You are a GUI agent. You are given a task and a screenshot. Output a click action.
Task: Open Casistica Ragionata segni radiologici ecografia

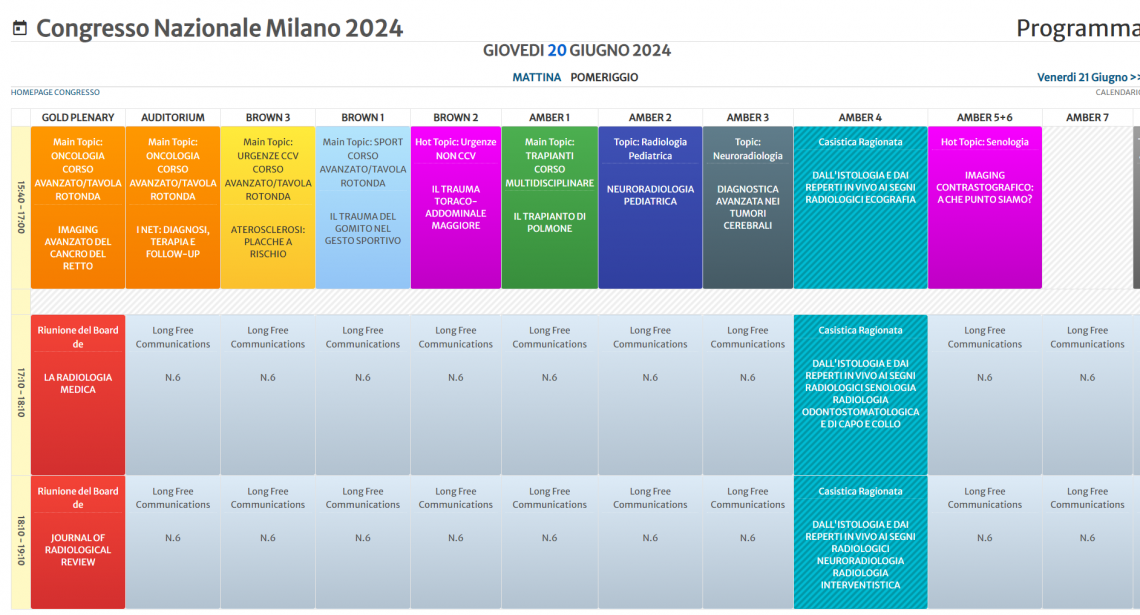click(860, 187)
